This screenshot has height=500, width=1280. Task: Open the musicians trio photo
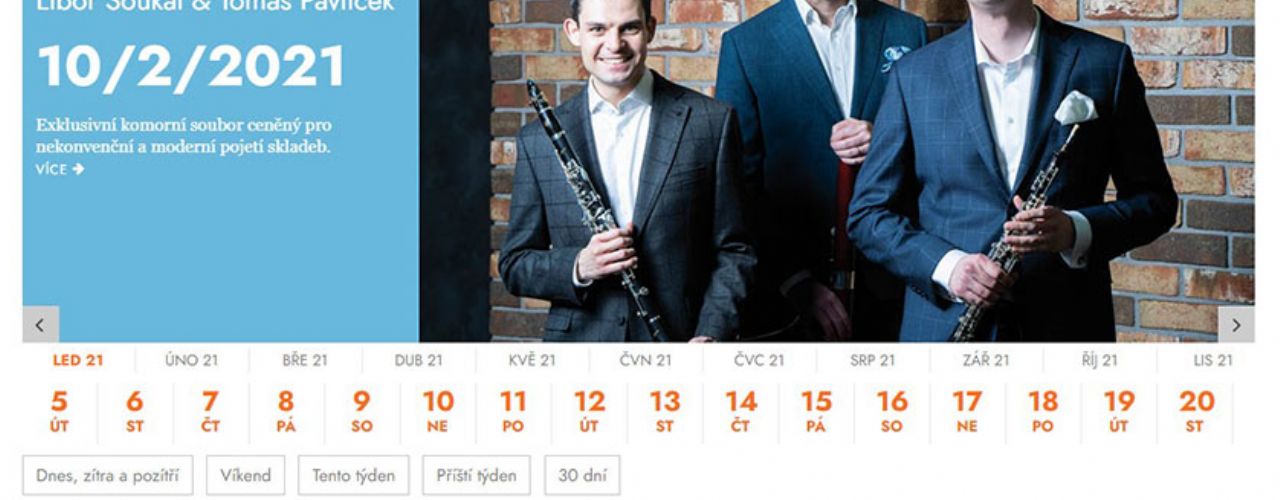837,170
